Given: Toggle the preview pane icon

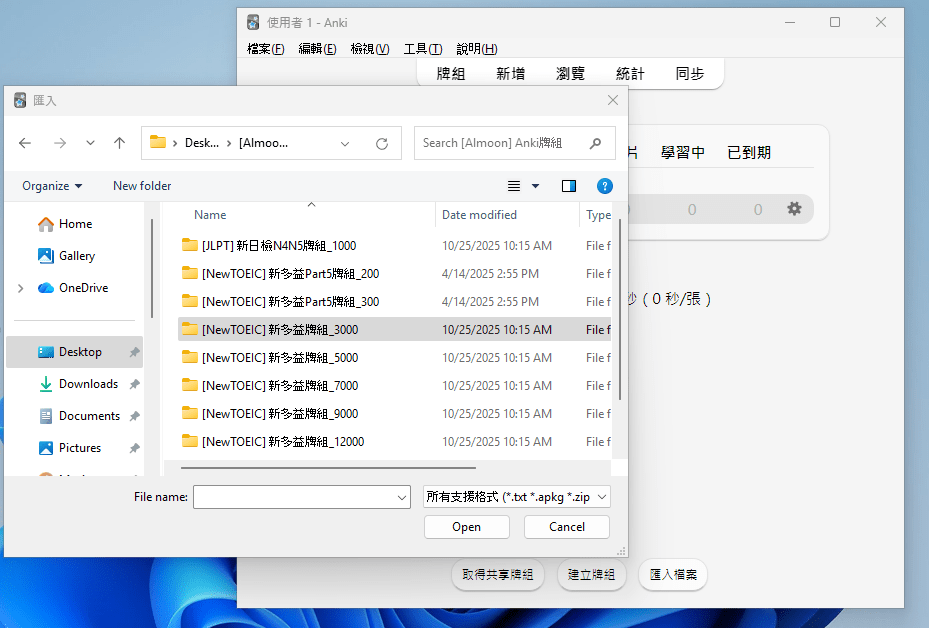Looking at the screenshot, I should (569, 186).
